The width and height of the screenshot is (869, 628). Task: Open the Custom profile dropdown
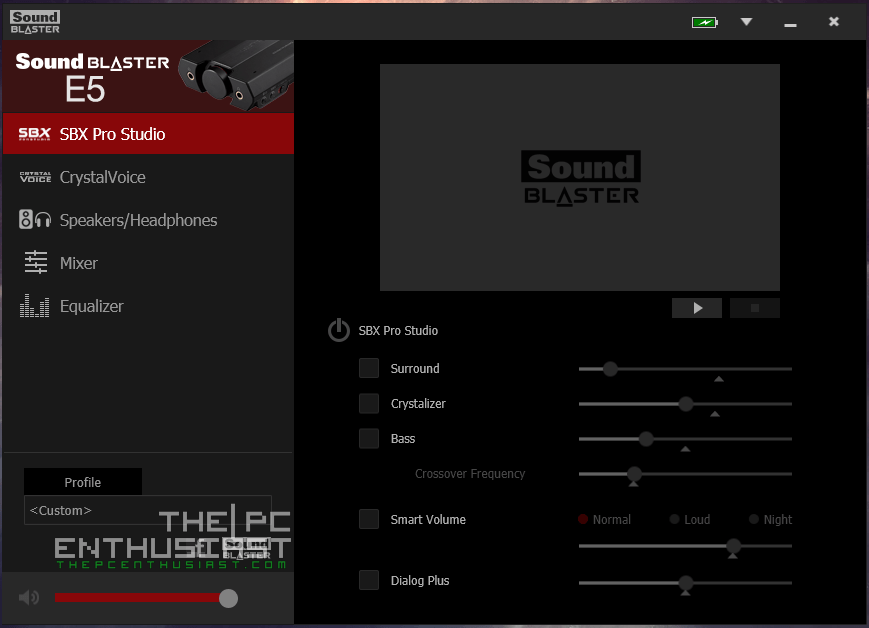147,510
